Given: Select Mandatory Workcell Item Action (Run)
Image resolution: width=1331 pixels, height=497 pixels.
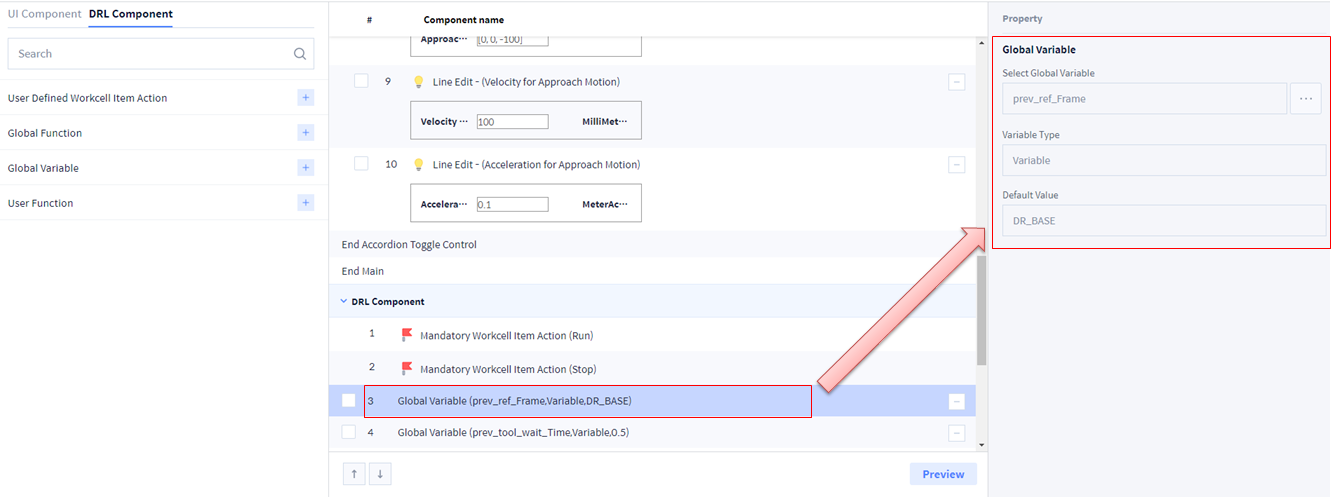Looking at the screenshot, I should pos(506,335).
